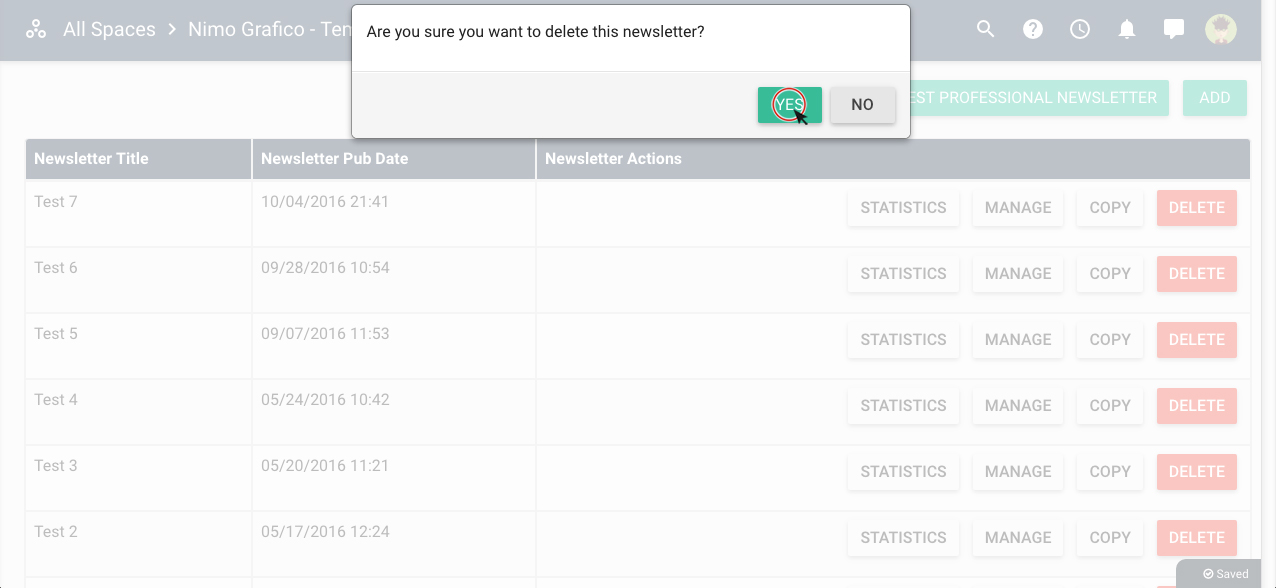The image size is (1276, 588).
Task: Open the user avatar profile picture
Action: click(1221, 29)
